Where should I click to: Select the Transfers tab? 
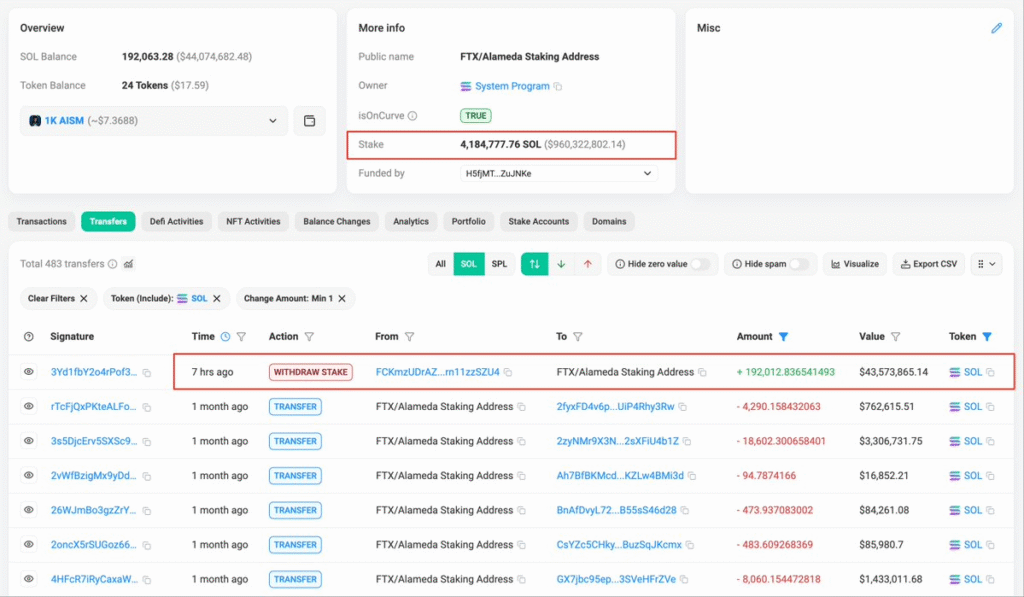108,221
